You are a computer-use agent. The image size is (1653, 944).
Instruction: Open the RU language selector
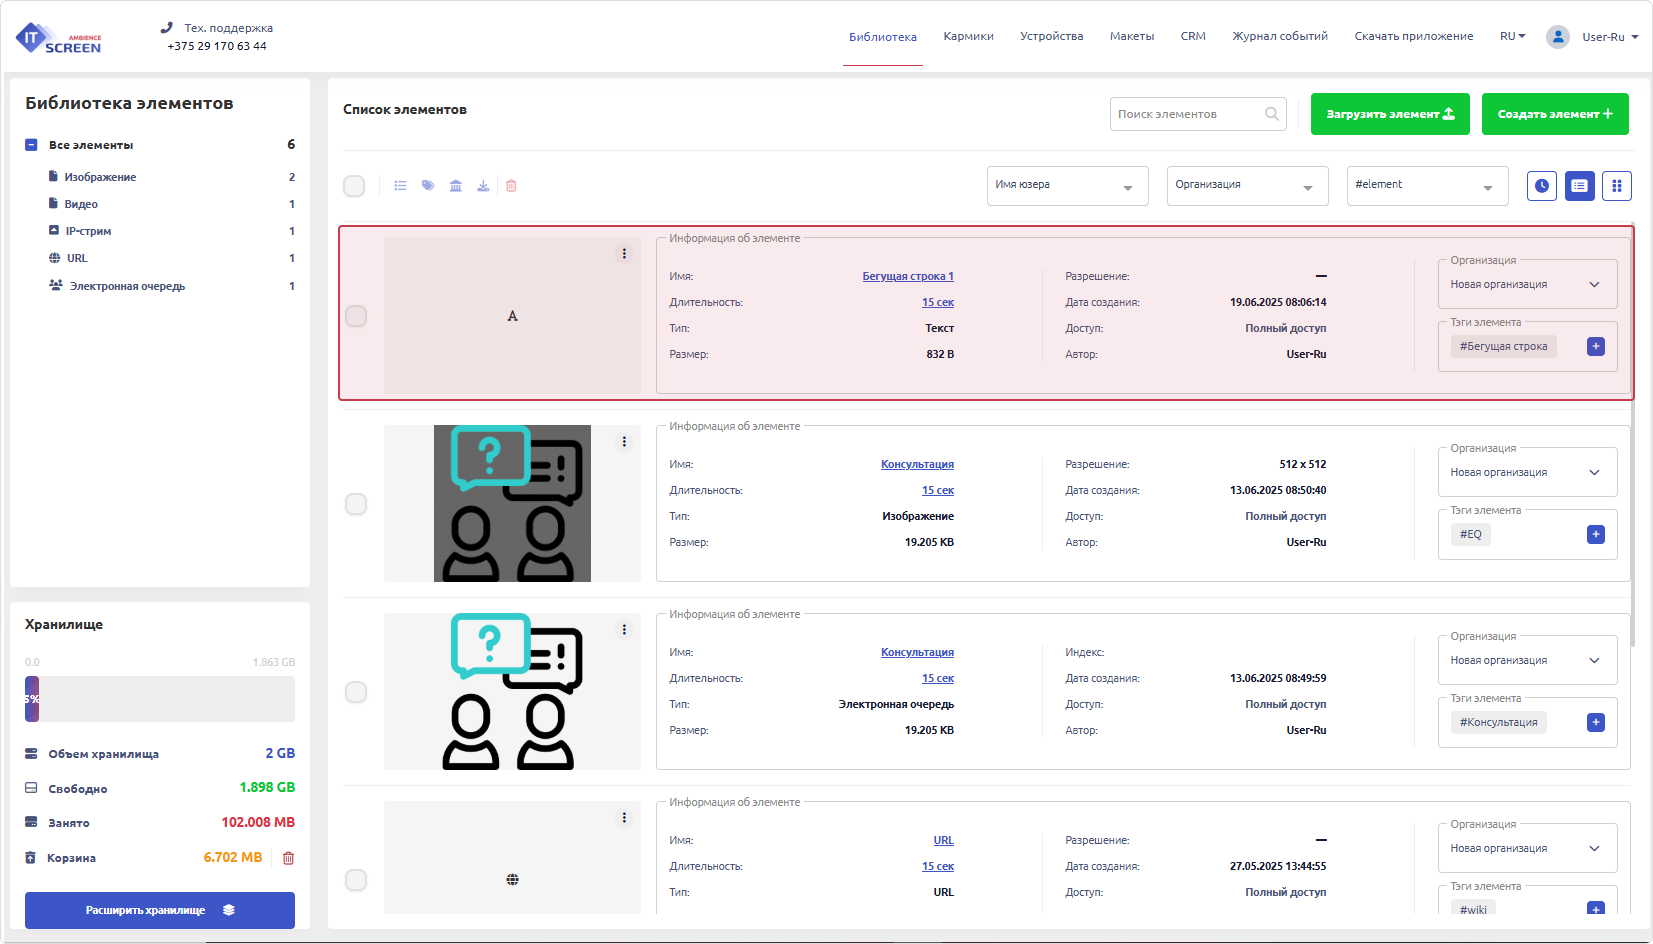(1512, 36)
